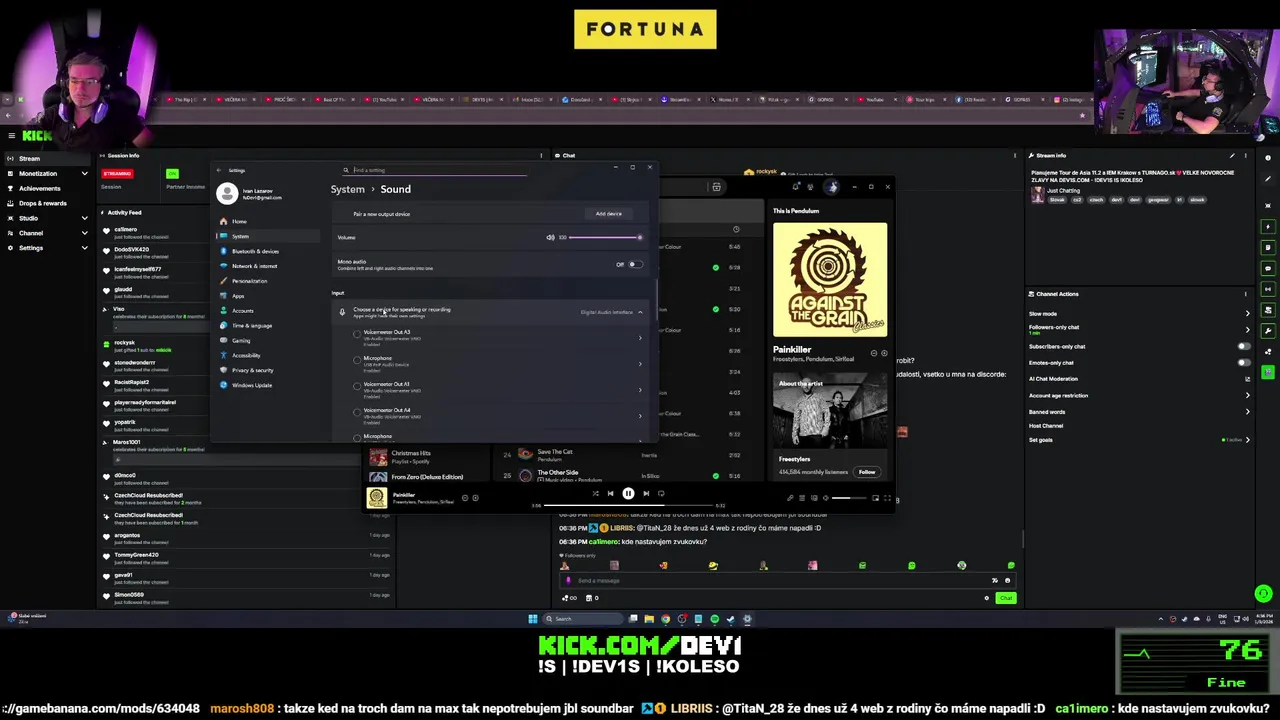Image resolution: width=1280 pixels, height=720 pixels.
Task: Select USB PnP Microphone radio button
Action: pyautogui.click(x=357, y=361)
